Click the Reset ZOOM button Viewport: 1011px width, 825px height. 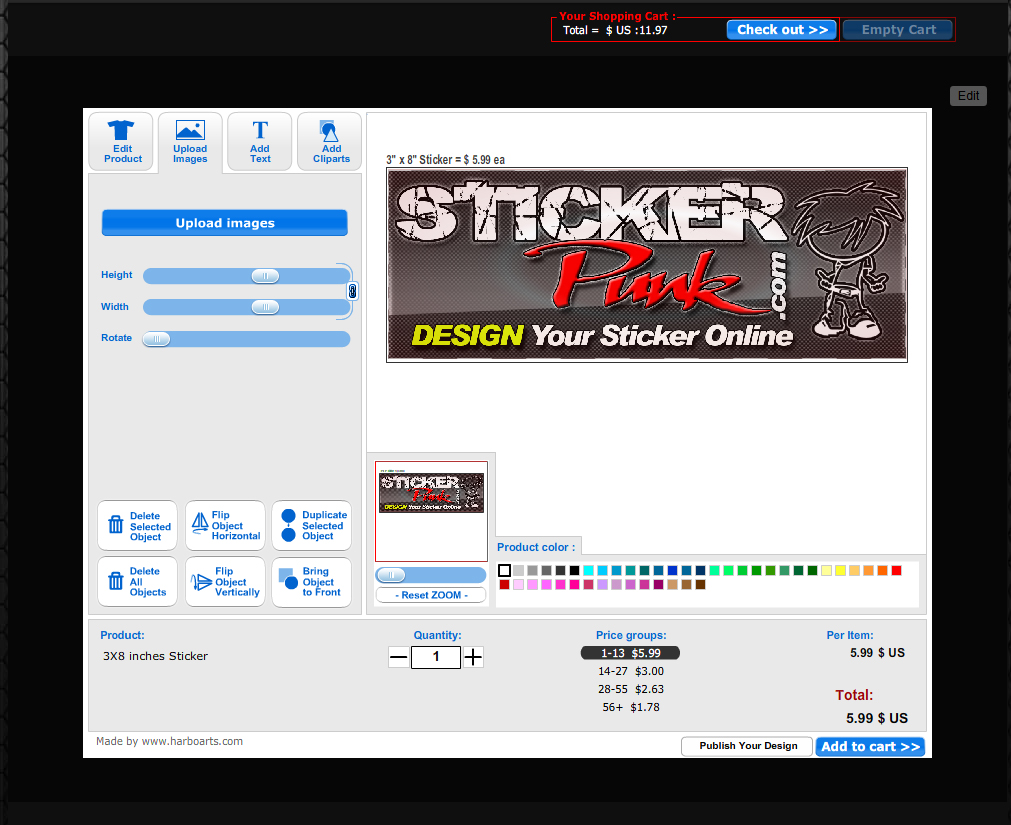click(x=431, y=595)
